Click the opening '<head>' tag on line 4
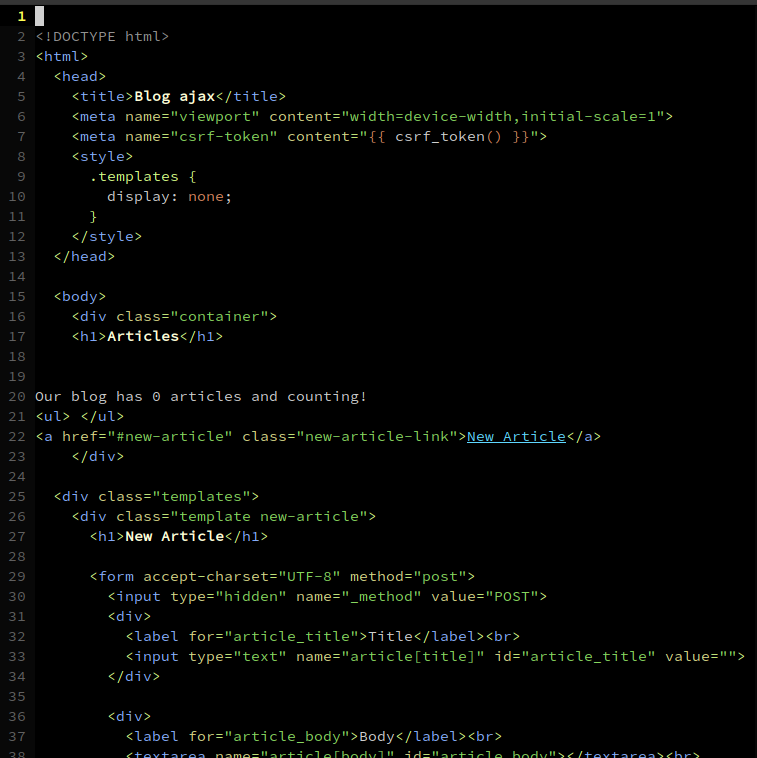This screenshot has width=757, height=758. point(80,76)
